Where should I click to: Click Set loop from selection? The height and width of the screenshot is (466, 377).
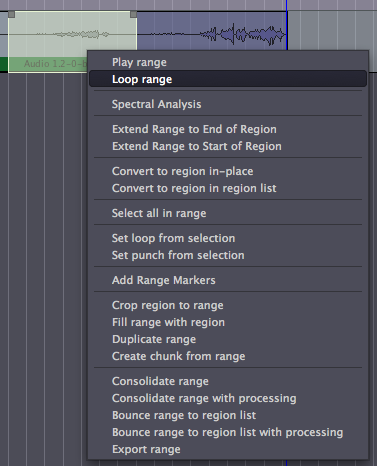(x=228, y=238)
